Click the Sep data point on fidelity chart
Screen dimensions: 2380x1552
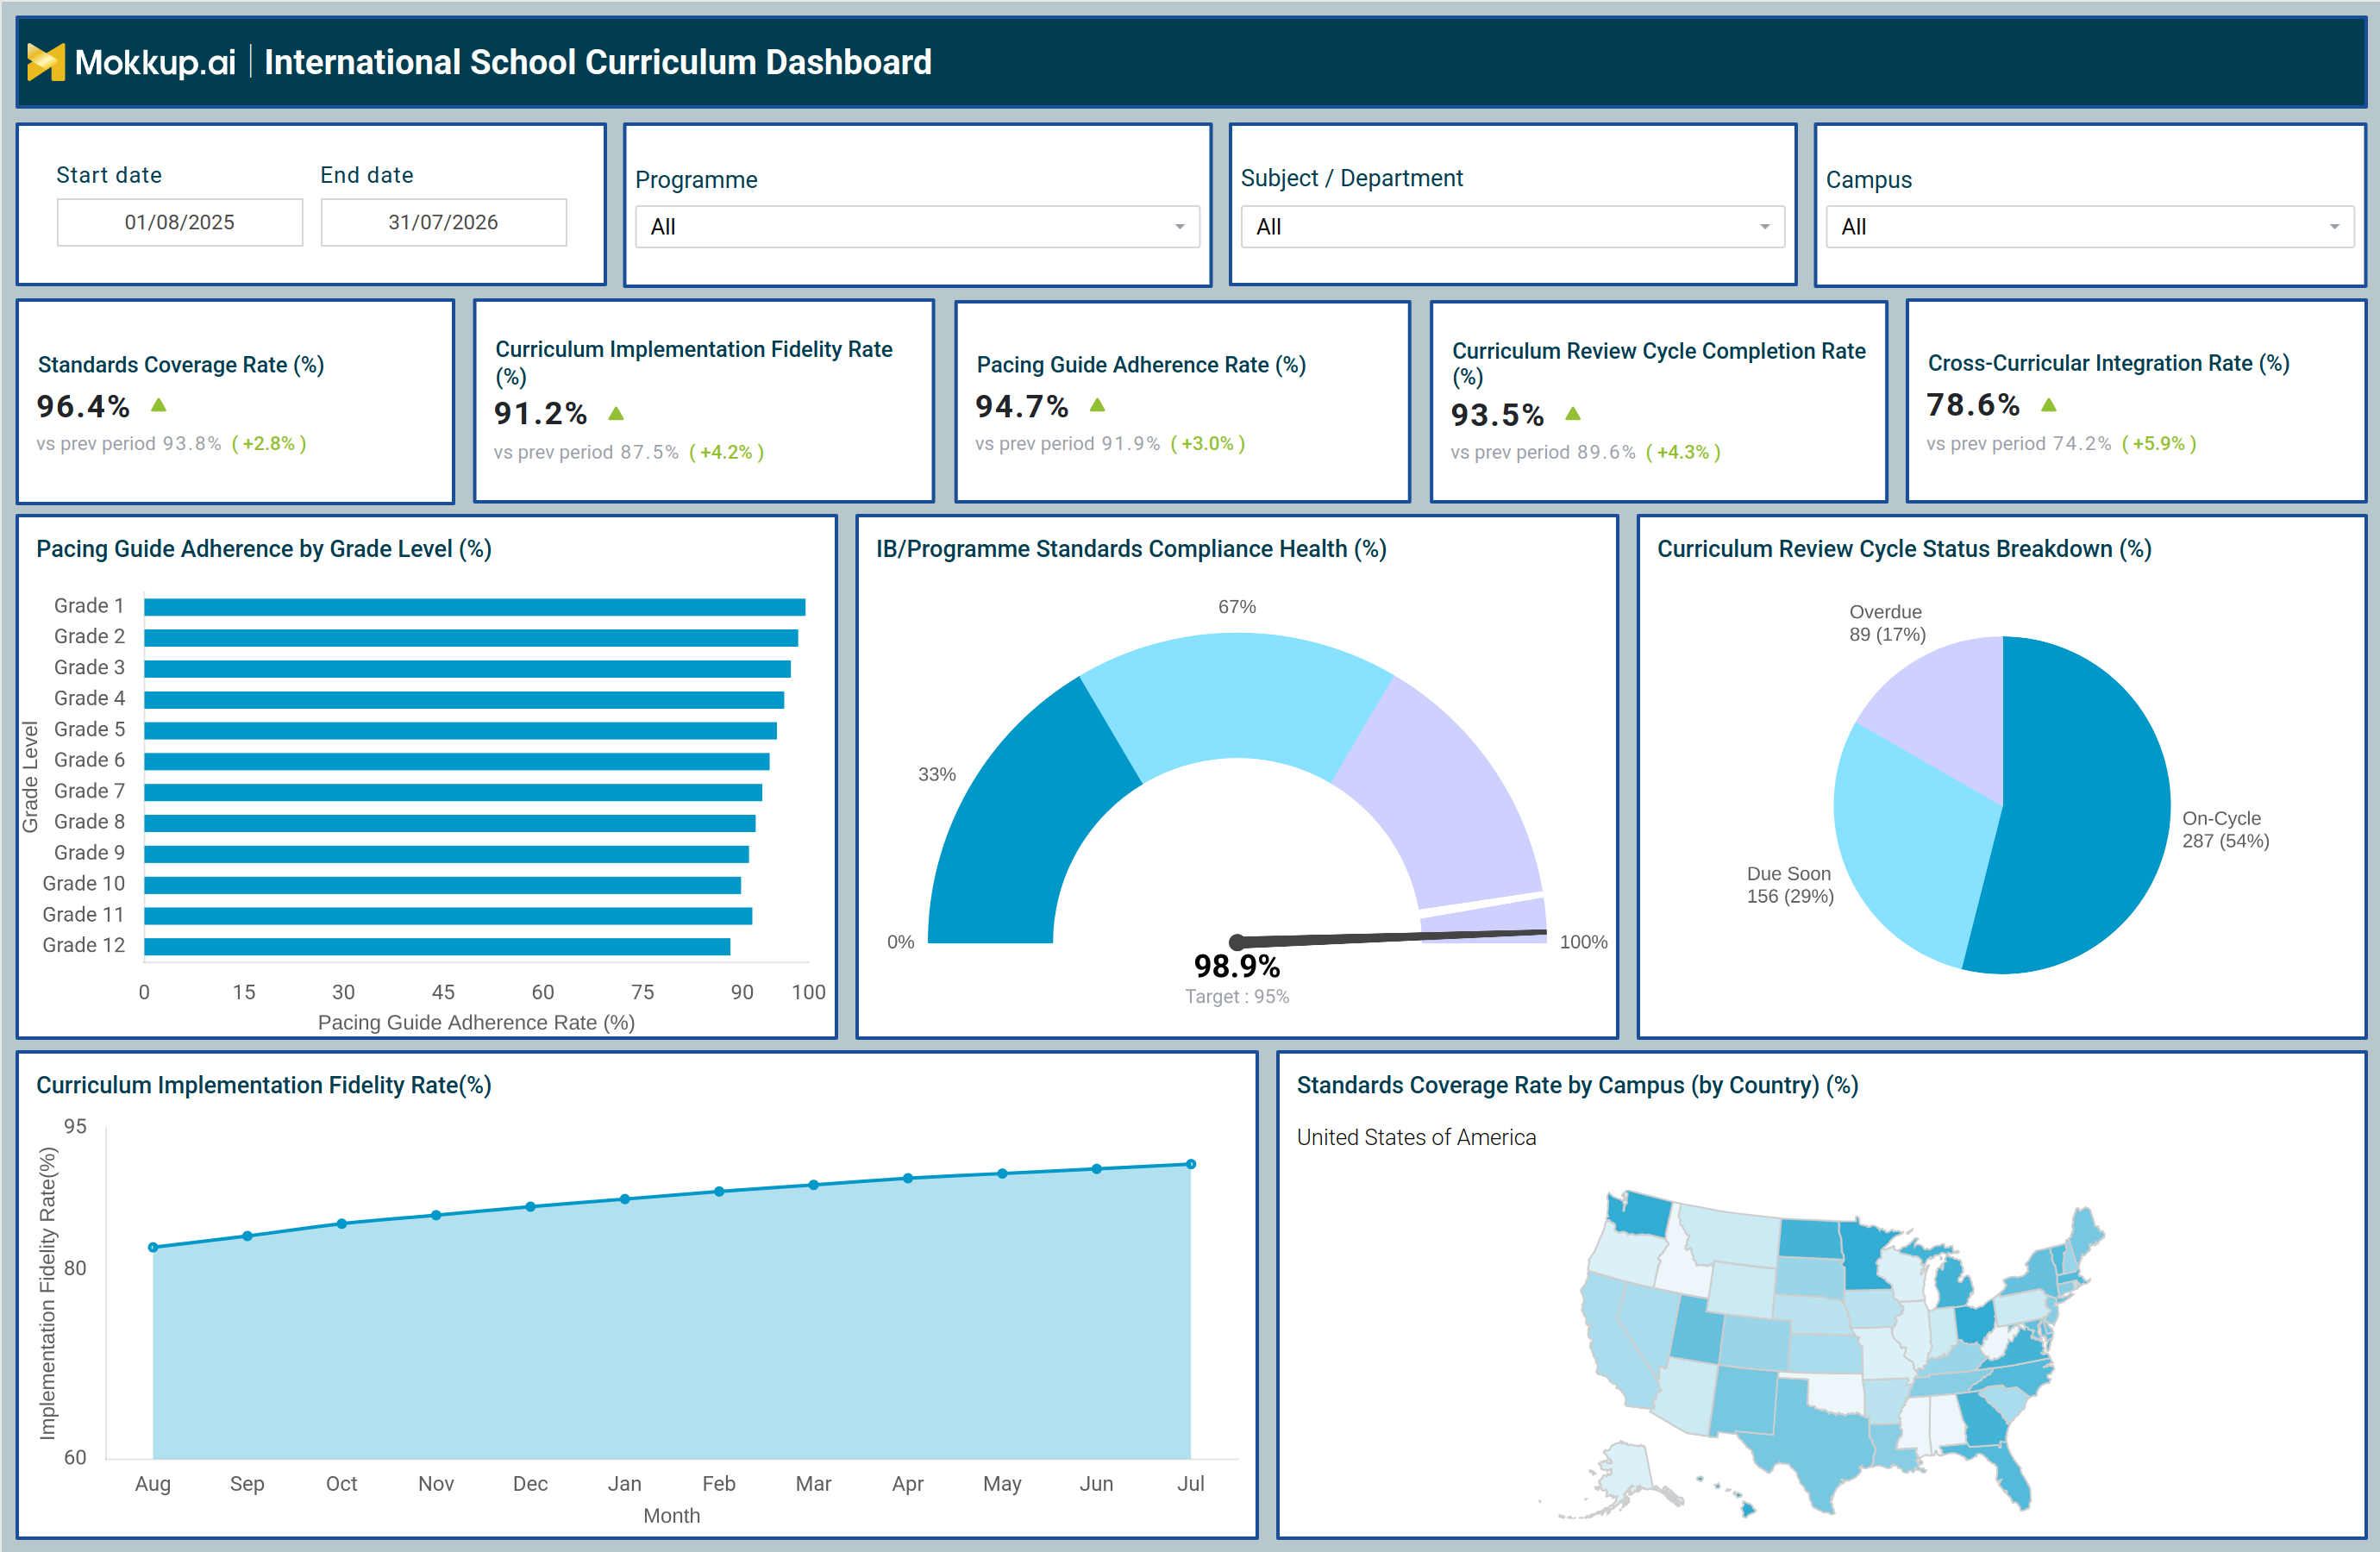click(x=247, y=1236)
